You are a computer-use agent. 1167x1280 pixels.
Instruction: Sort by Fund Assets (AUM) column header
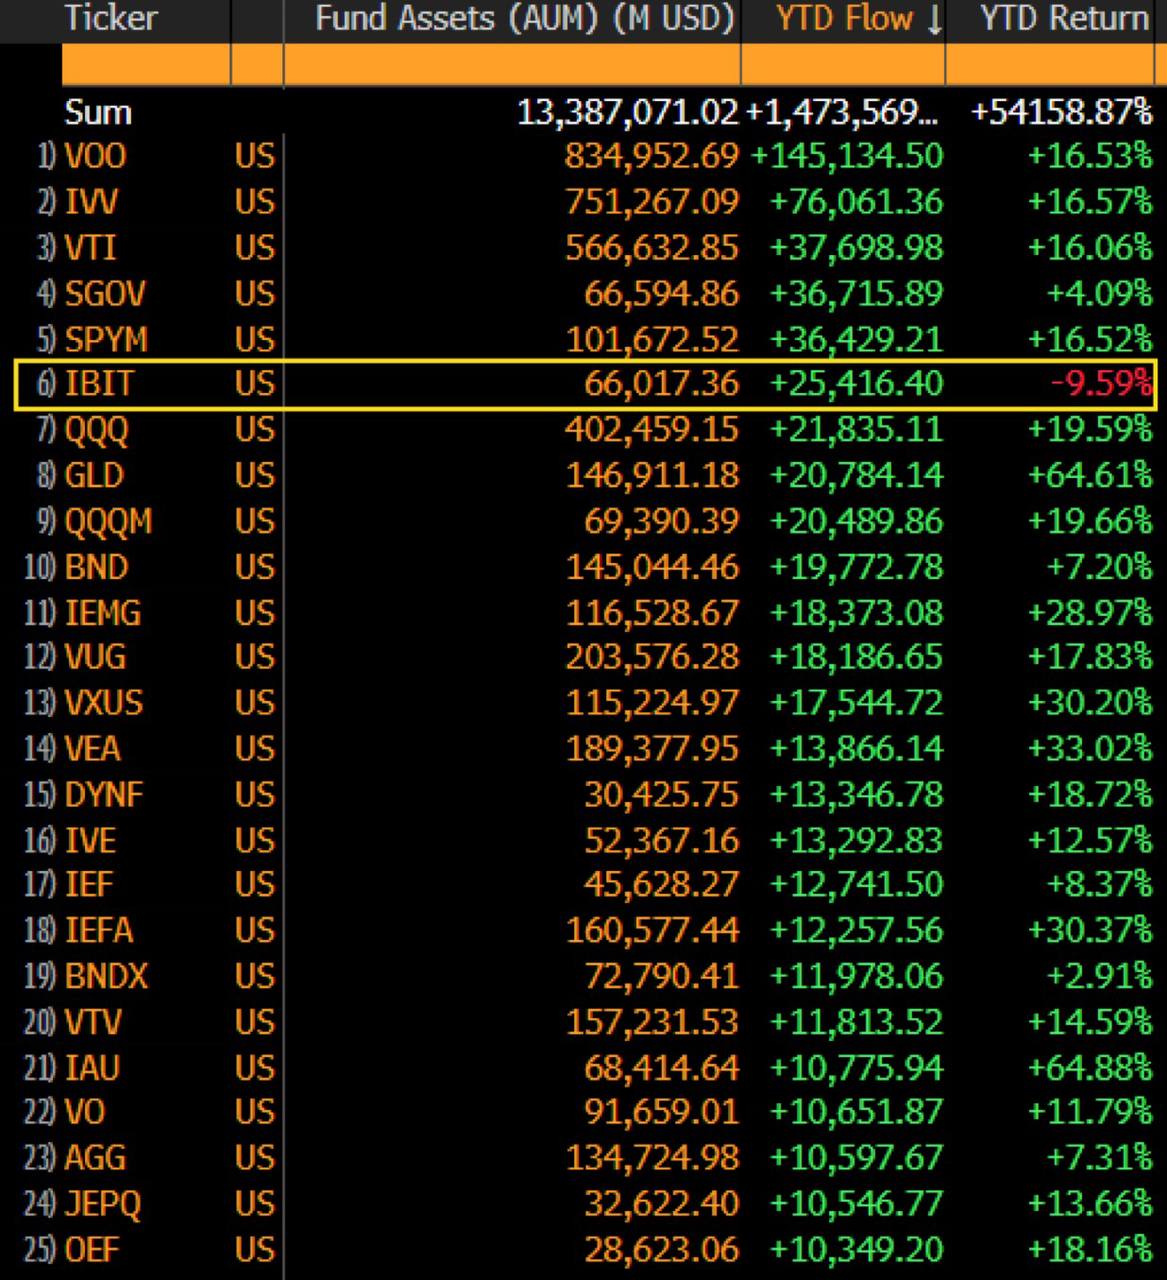tap(524, 18)
